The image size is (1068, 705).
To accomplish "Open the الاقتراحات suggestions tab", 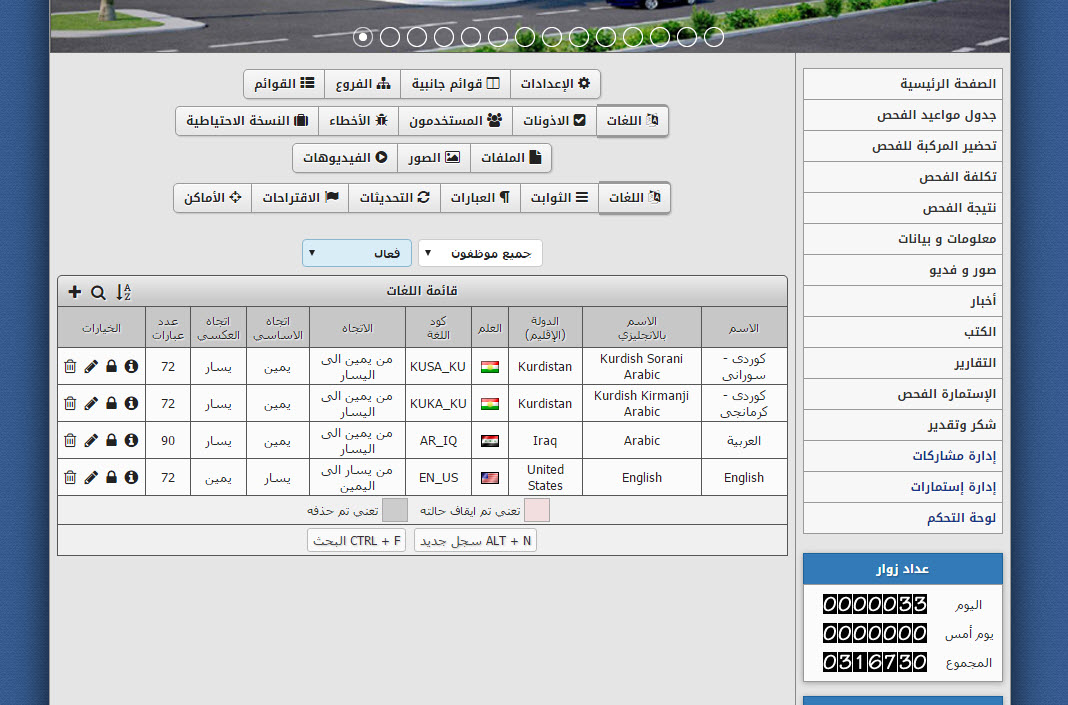I will tap(300, 198).
